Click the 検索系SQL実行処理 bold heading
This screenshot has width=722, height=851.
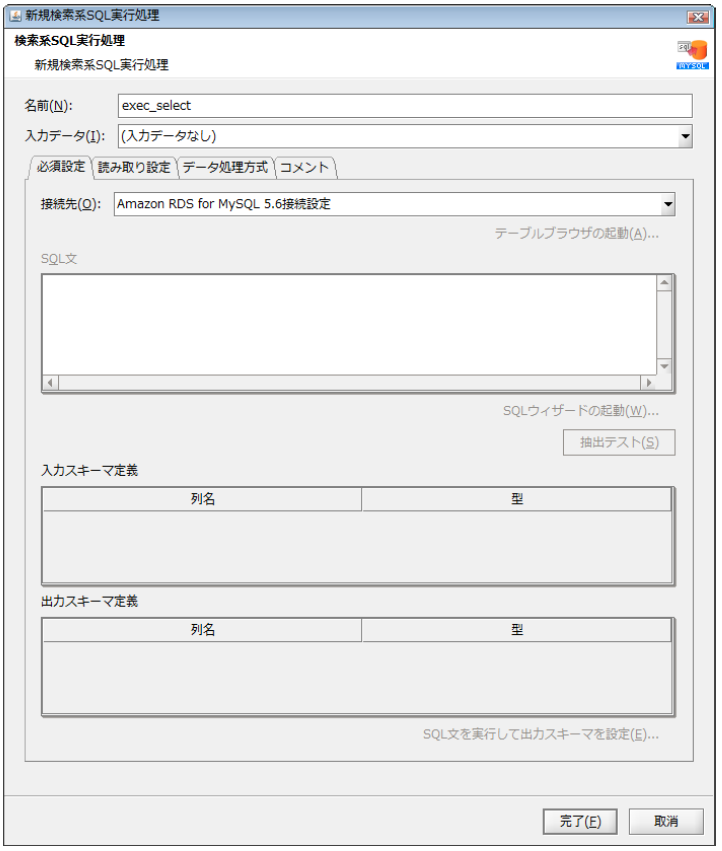(x=69, y=41)
